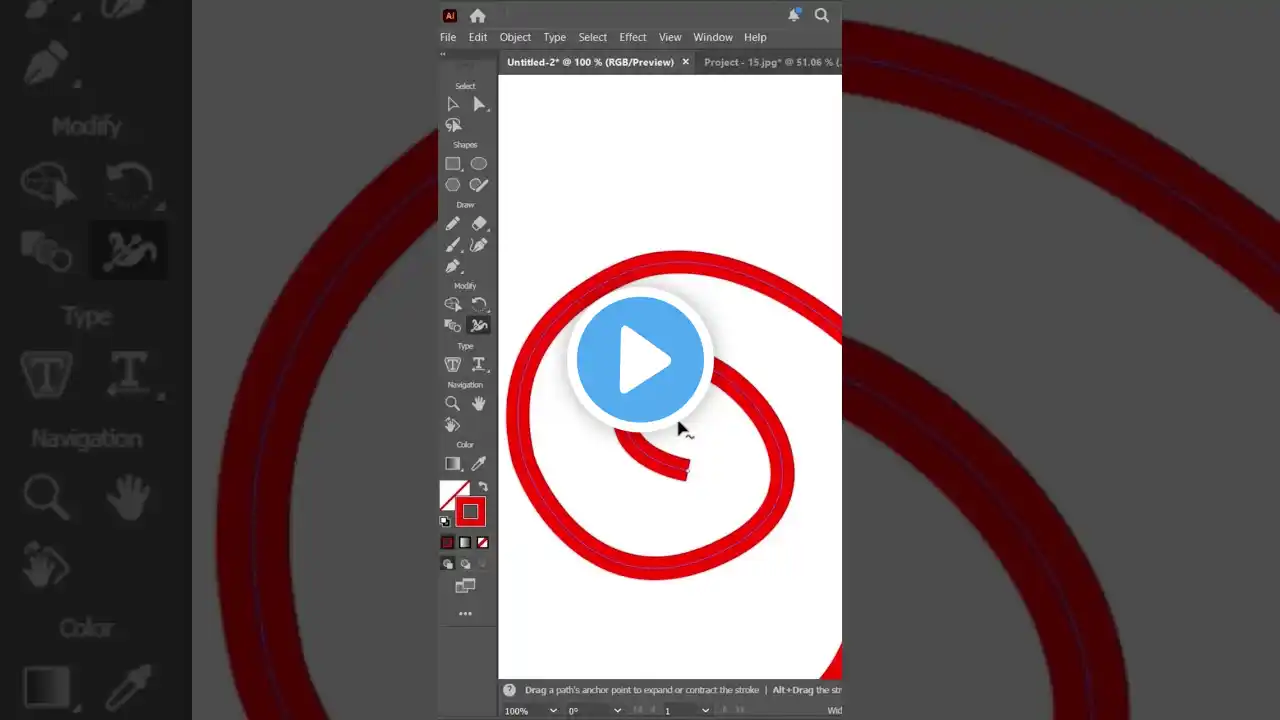
Task: Choose the Polygon tool
Action: point(453,185)
